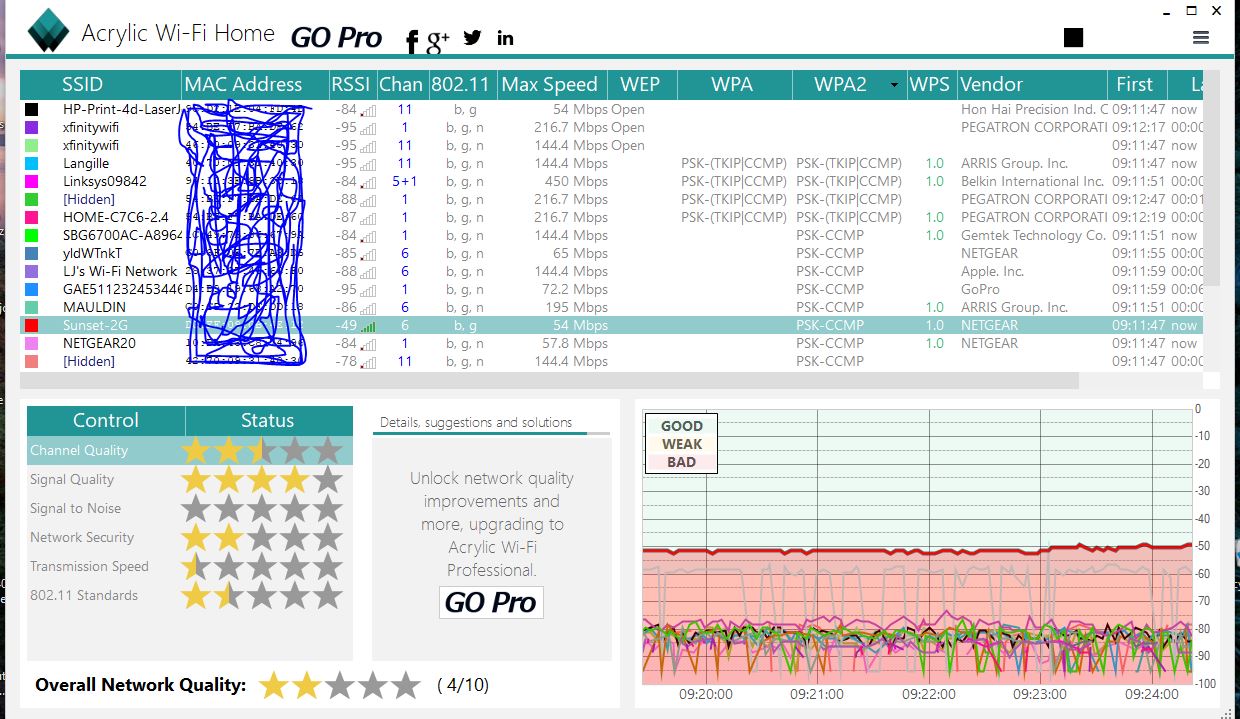Screen dimensions: 1240x719
Task: Click the WEAK label in the graph legend
Action: [x=682, y=444]
